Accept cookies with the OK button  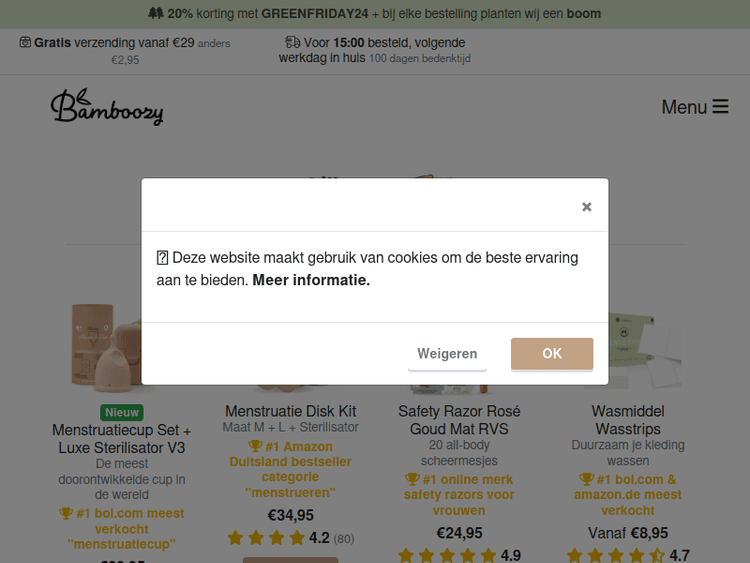tap(552, 354)
